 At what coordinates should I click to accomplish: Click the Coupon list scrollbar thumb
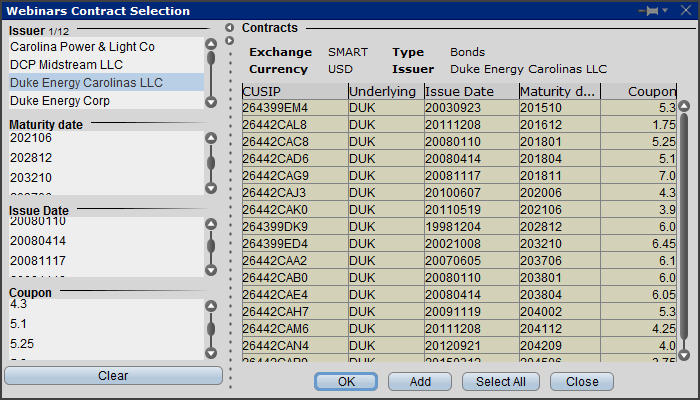coord(211,329)
